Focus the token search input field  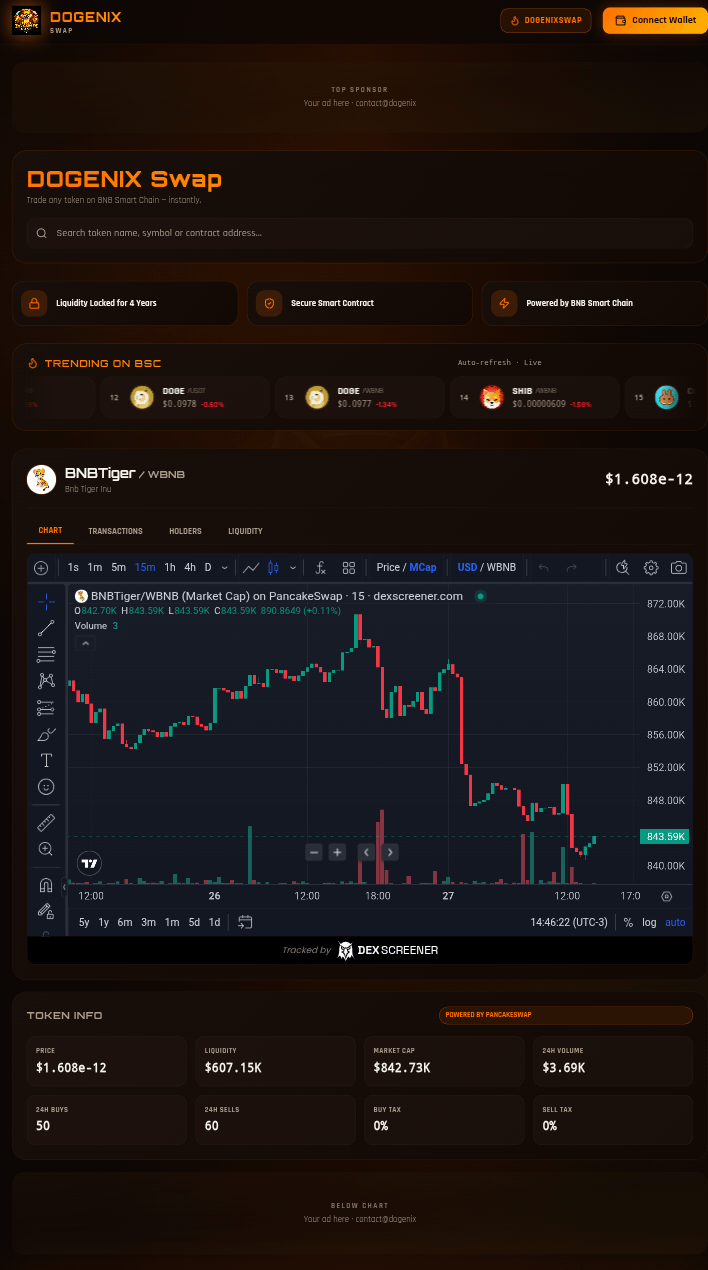pos(360,233)
